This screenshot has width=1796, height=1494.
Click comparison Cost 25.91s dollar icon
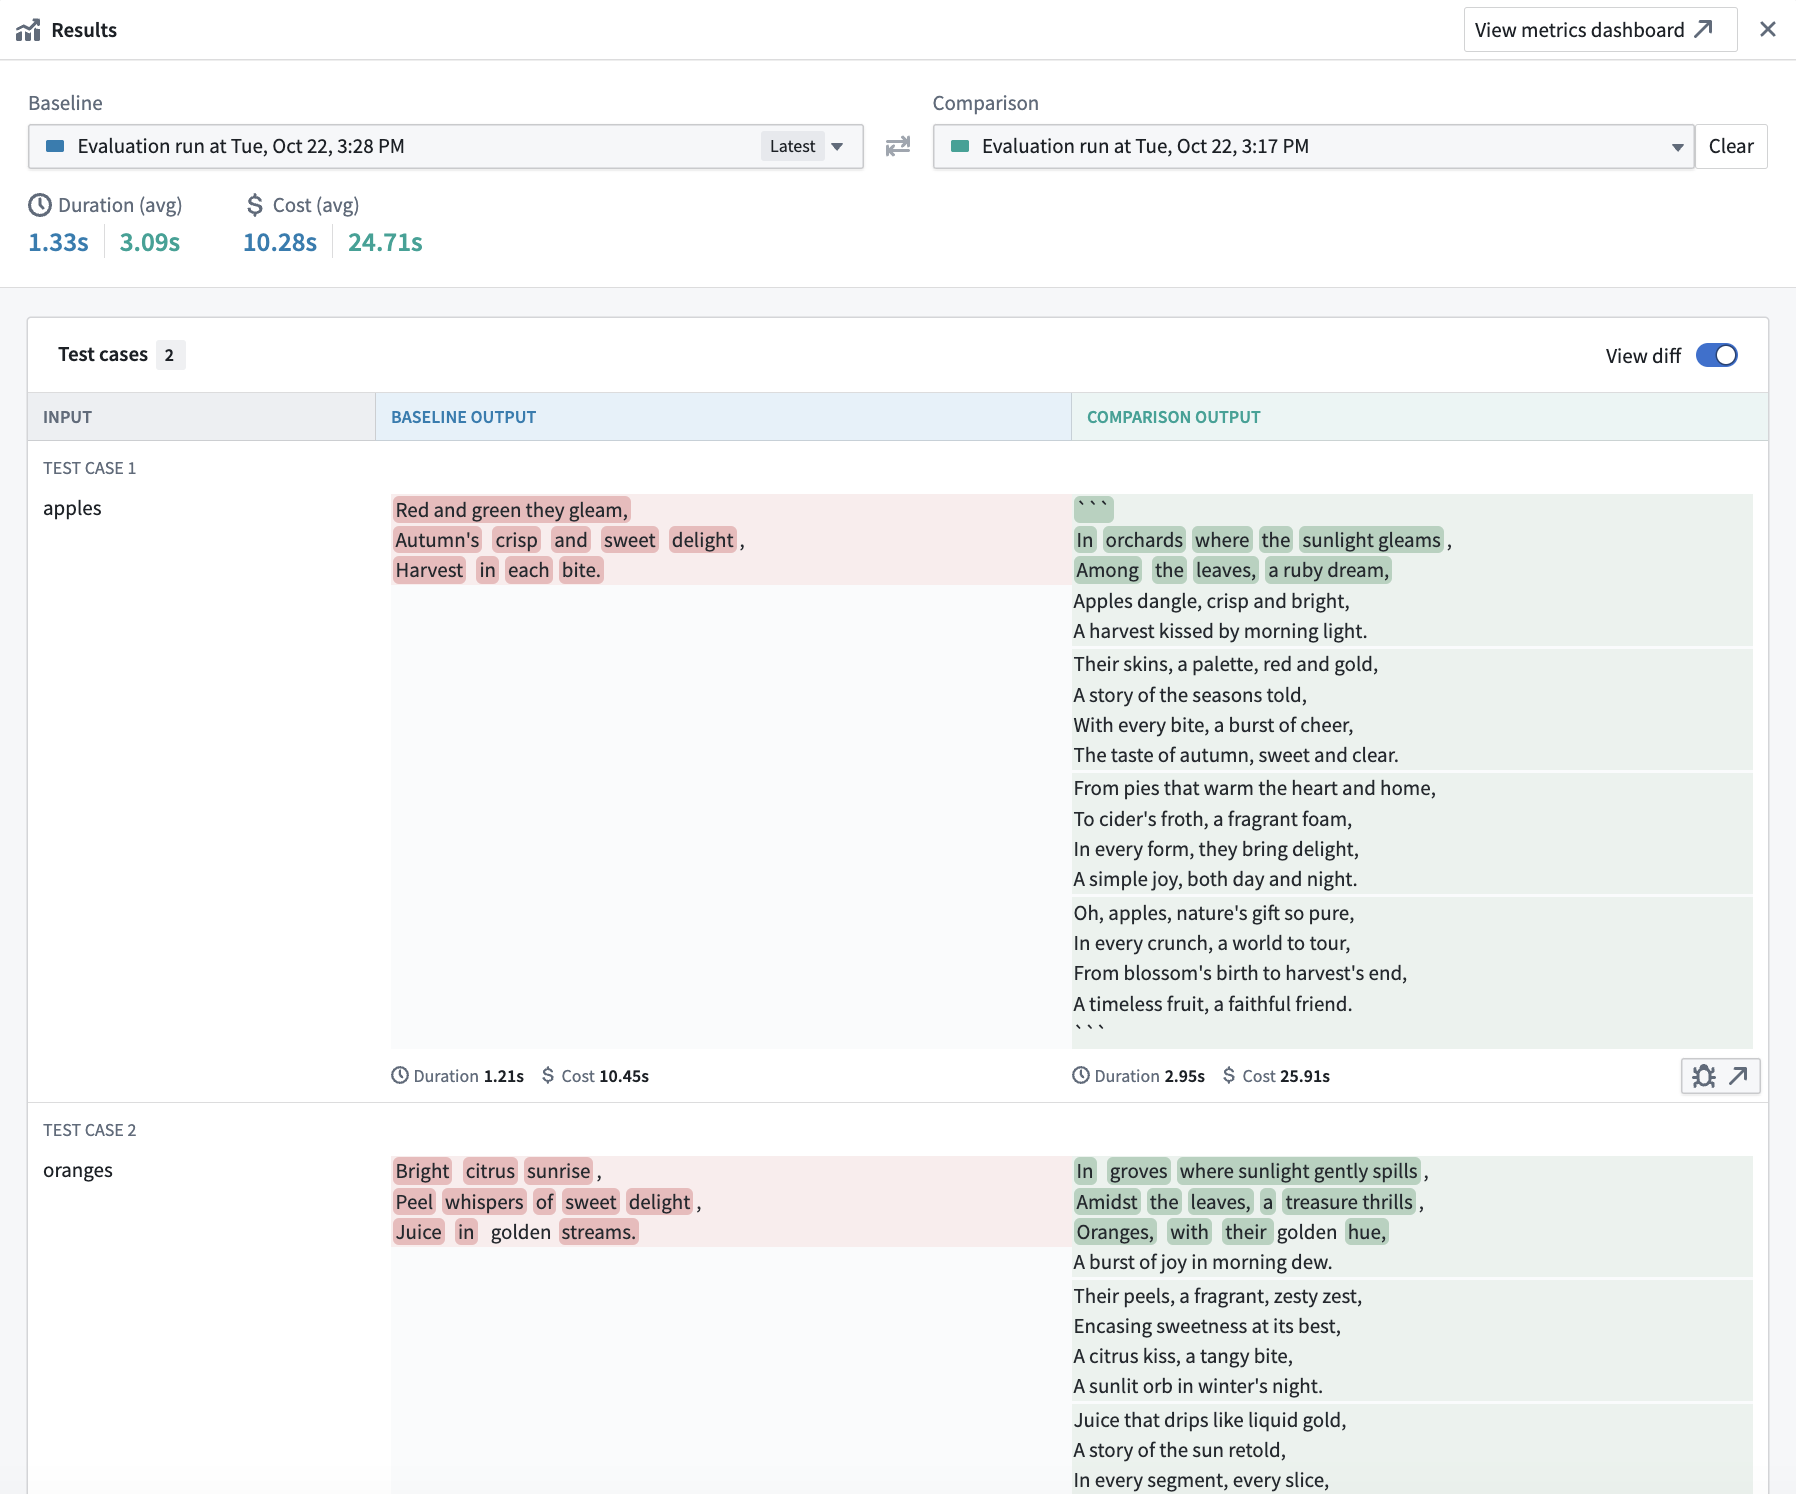coord(1229,1076)
